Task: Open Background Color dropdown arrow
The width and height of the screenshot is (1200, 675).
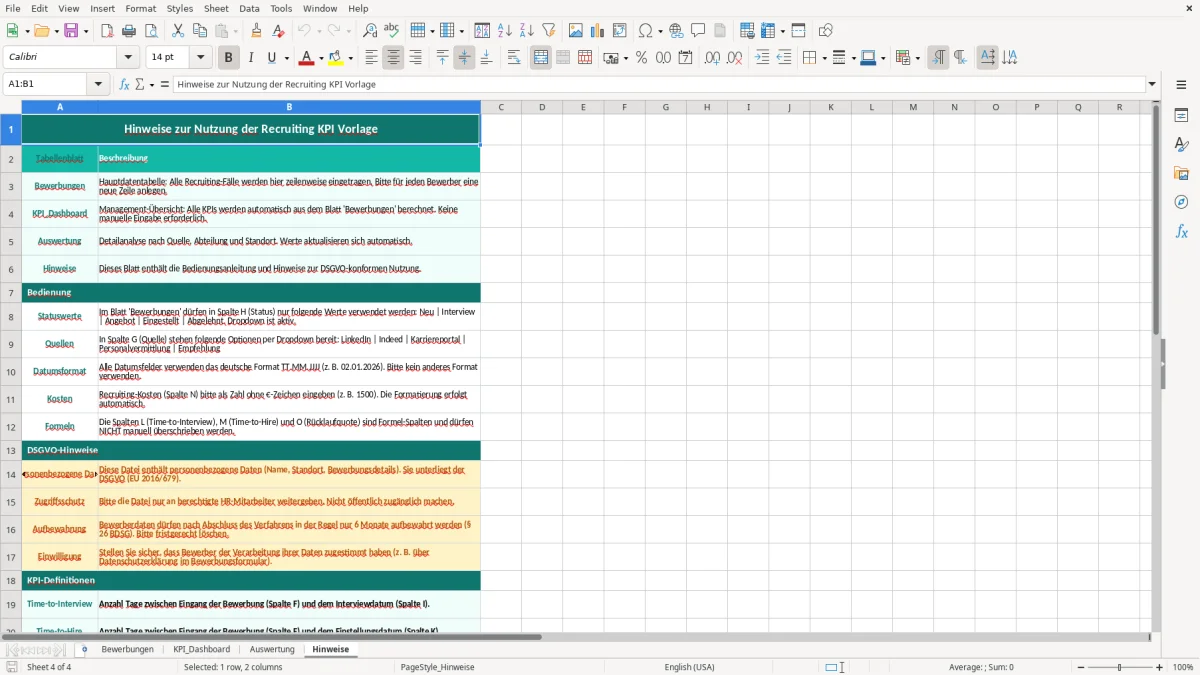Action: pyautogui.click(x=351, y=58)
